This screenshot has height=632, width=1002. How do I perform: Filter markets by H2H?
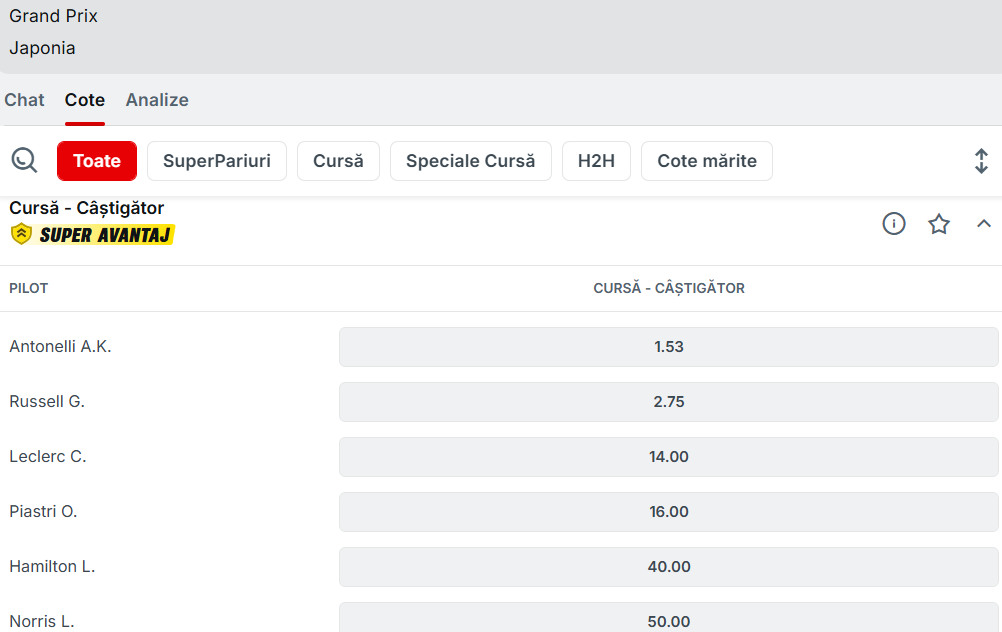596,161
